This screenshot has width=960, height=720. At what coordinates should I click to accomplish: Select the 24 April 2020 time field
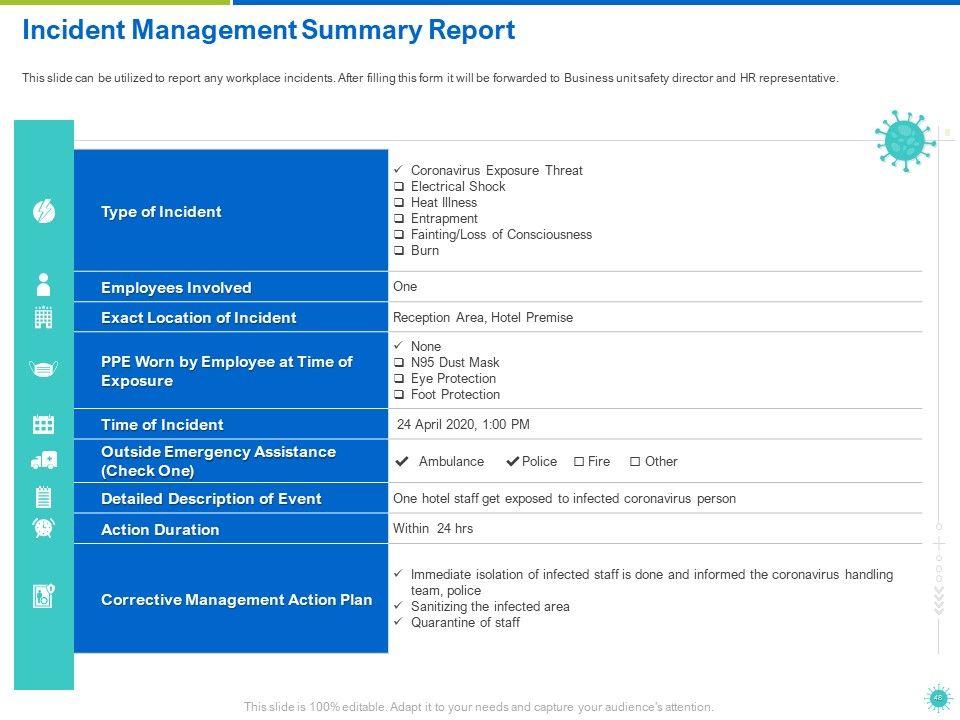point(463,424)
